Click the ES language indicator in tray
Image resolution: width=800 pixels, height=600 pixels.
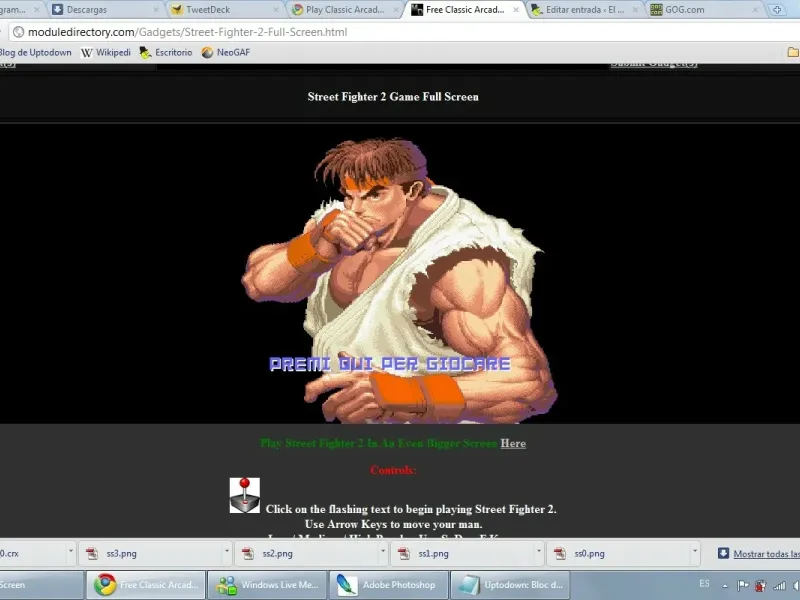click(704, 584)
